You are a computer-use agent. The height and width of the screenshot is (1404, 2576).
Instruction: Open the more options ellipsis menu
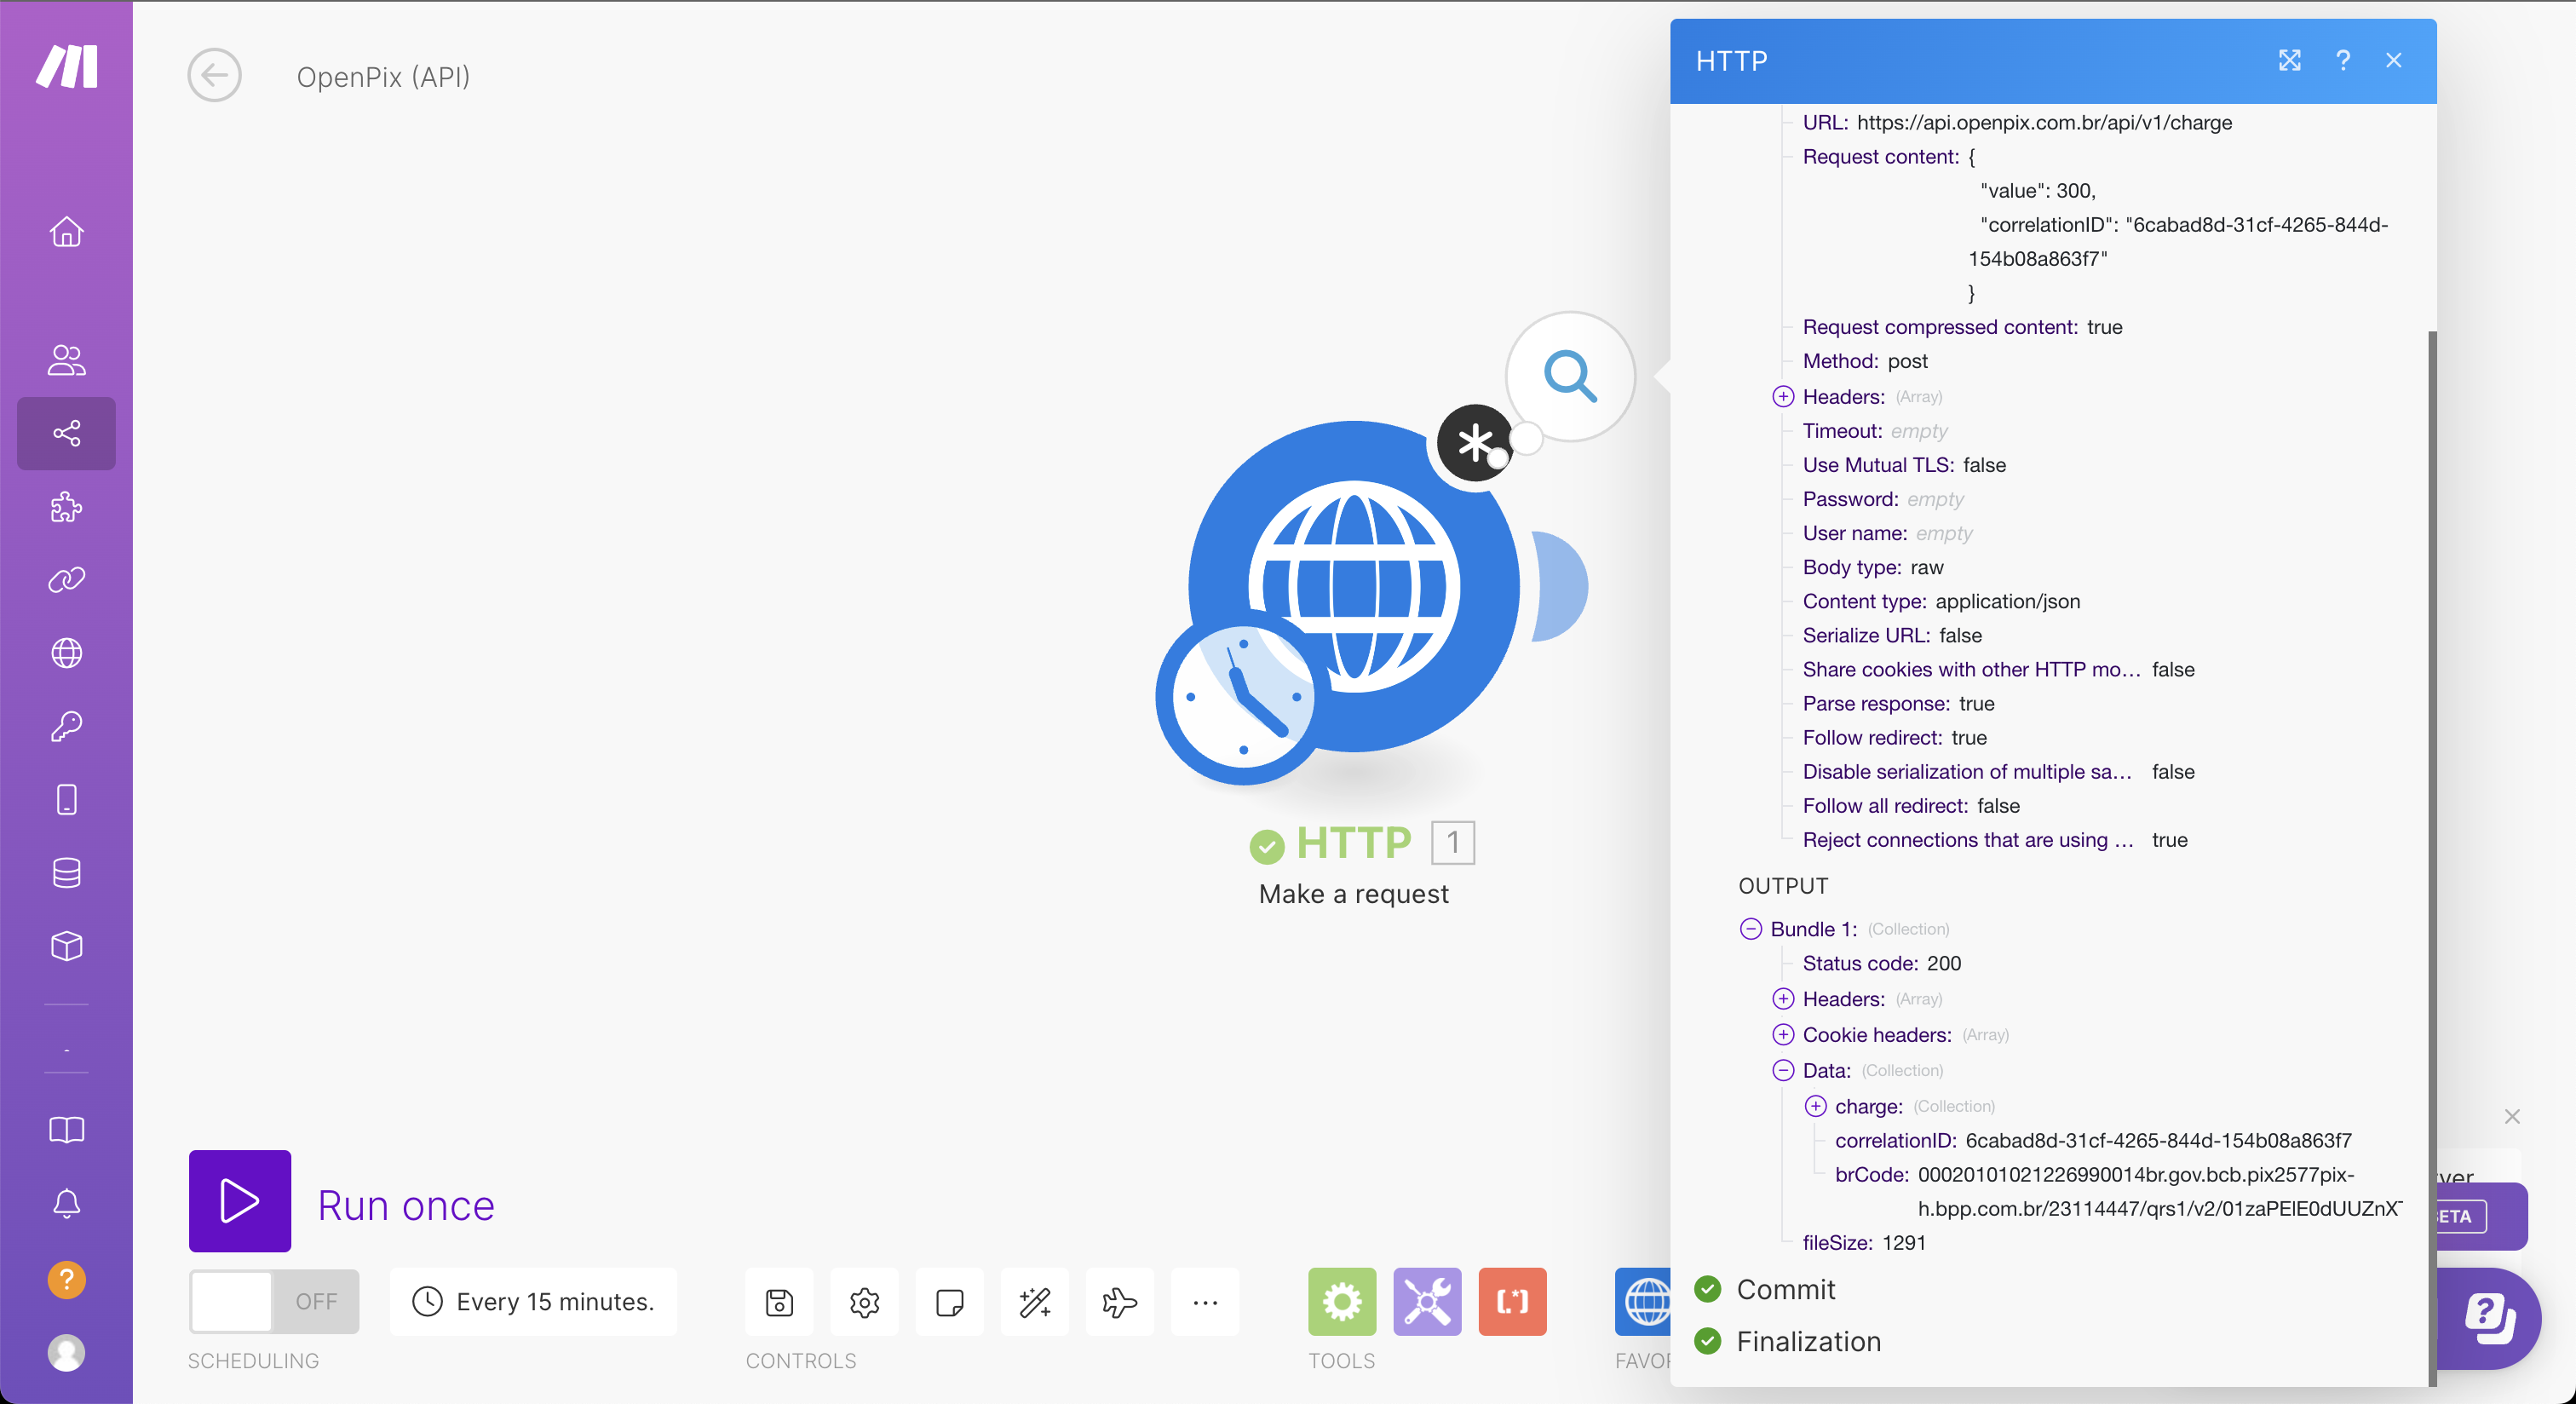pyautogui.click(x=1204, y=1301)
